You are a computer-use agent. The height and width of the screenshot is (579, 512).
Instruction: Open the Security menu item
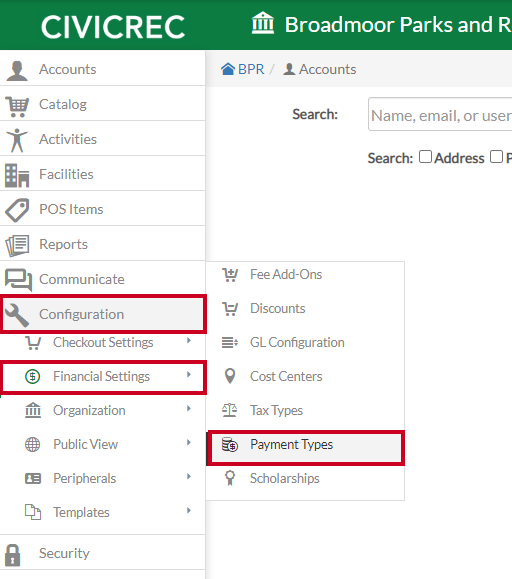click(x=102, y=553)
